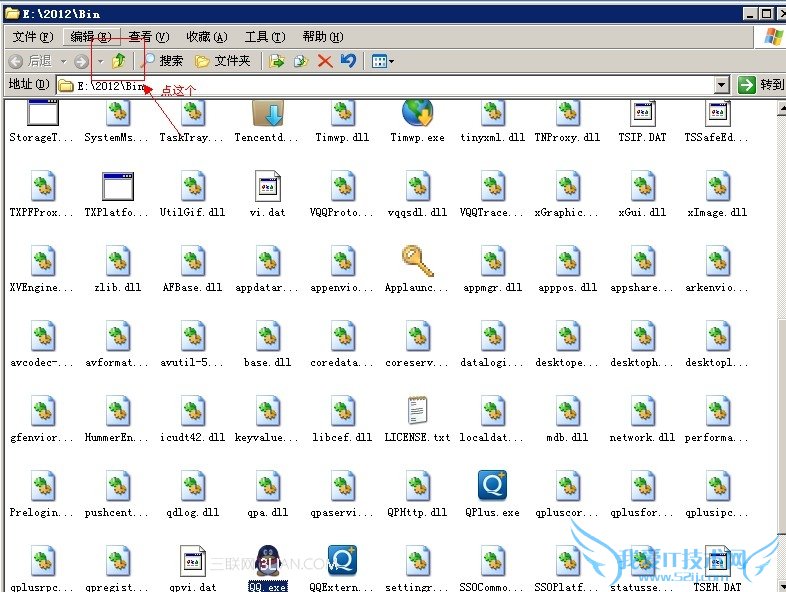Expand the Views dropdown in toolbar

(383, 61)
